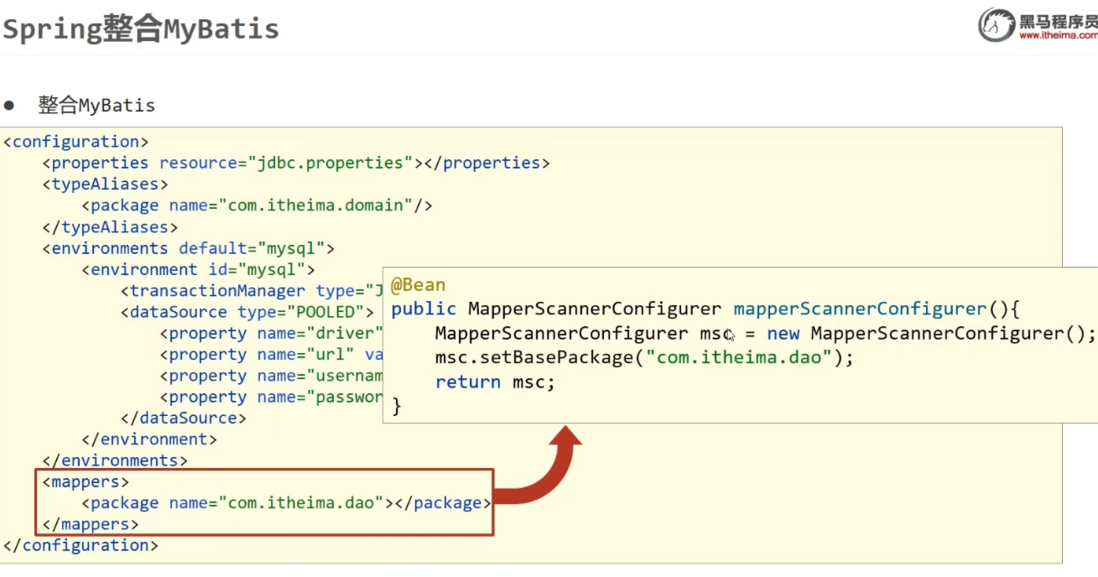Screen dimensions: 1098x577
Task: Select the msc.setBasePackage("com.itheima.dao"); line
Action: pyautogui.click(x=644, y=358)
